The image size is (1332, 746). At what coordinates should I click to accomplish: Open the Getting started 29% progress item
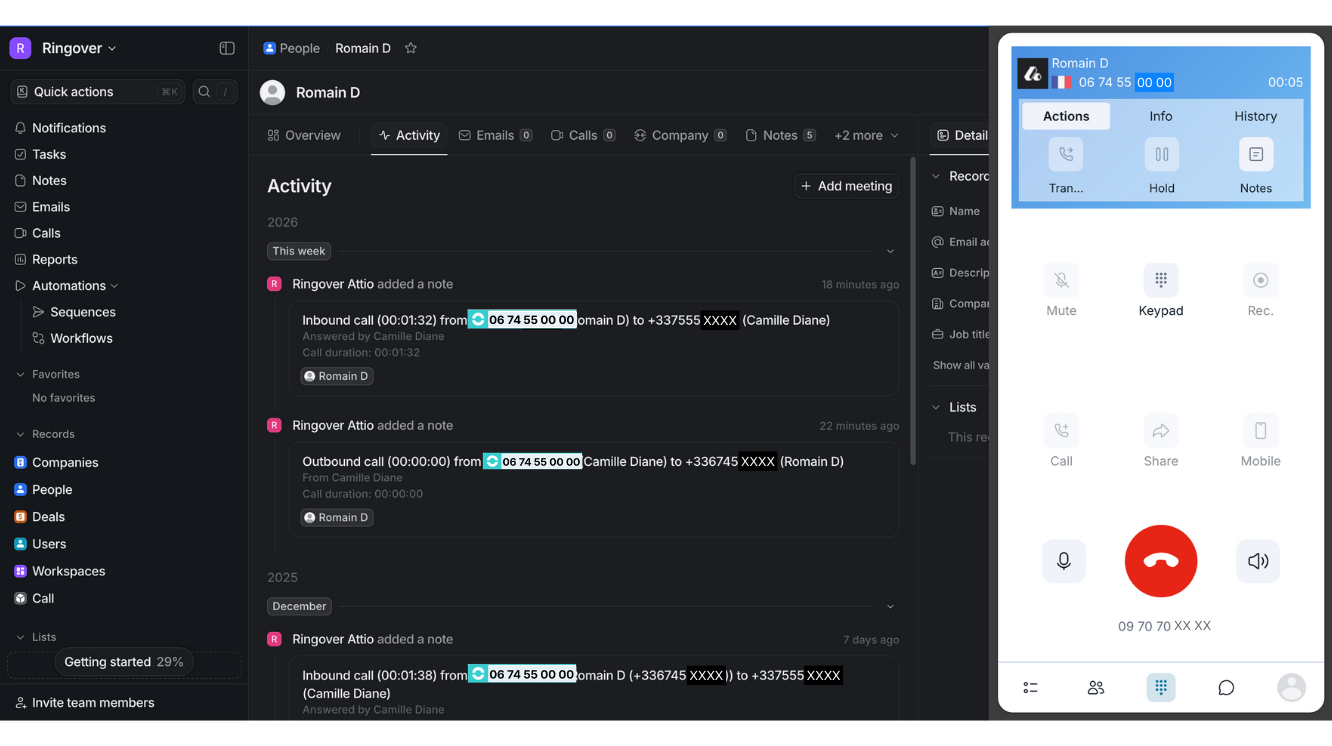(x=124, y=661)
